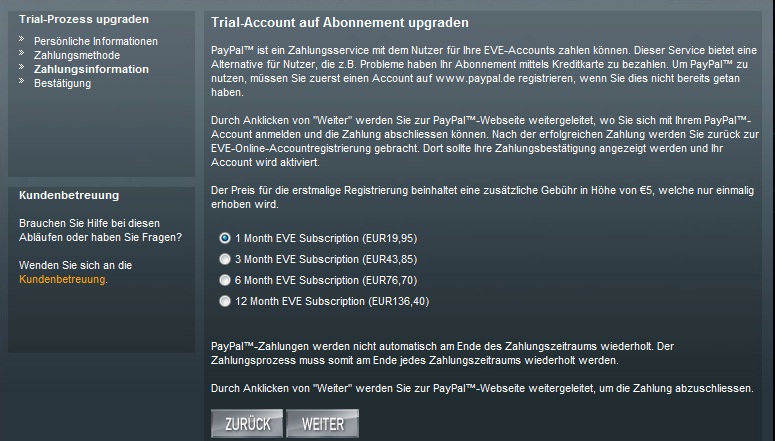
Task: Click the Zurück button
Action: click(x=247, y=424)
